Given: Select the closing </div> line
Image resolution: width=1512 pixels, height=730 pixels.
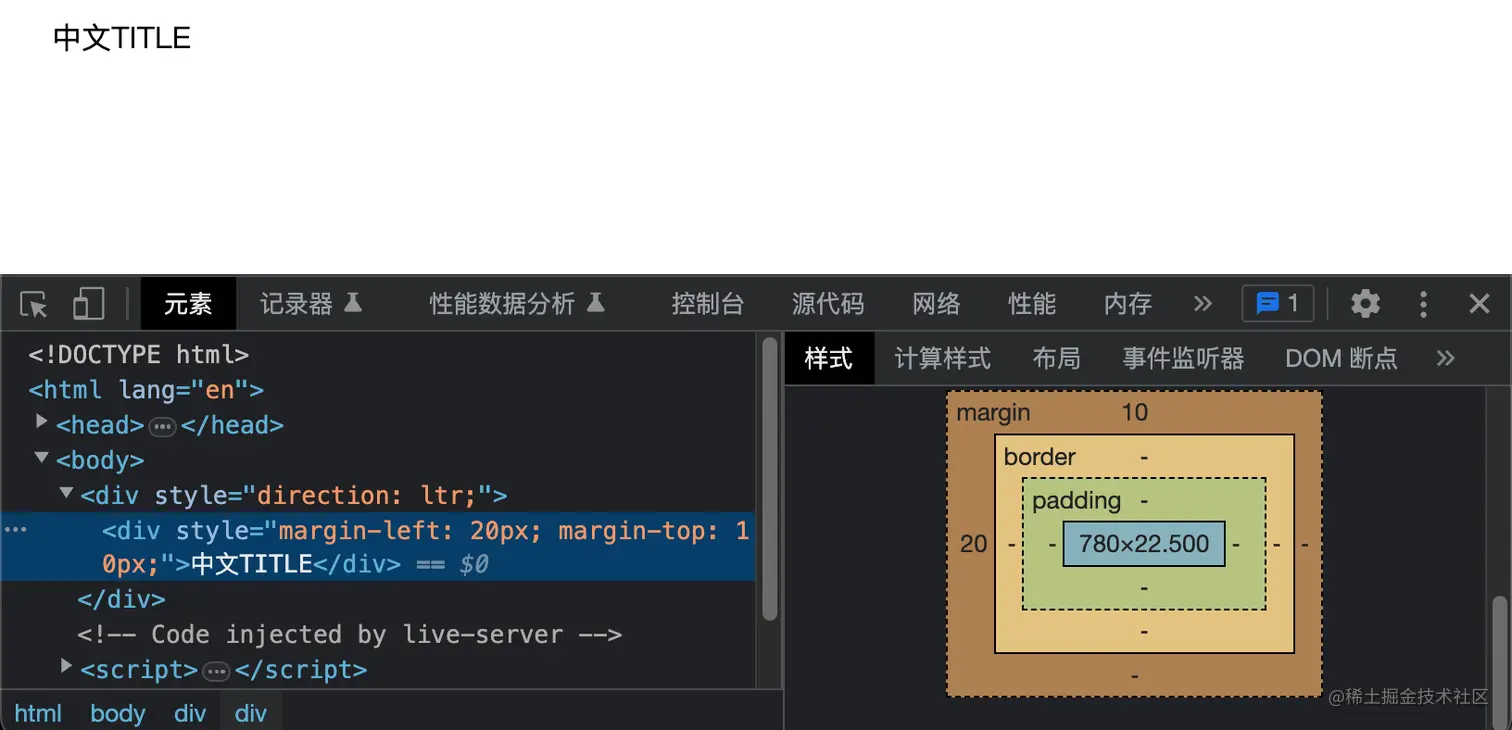Looking at the screenshot, I should pyautogui.click(x=122, y=600).
